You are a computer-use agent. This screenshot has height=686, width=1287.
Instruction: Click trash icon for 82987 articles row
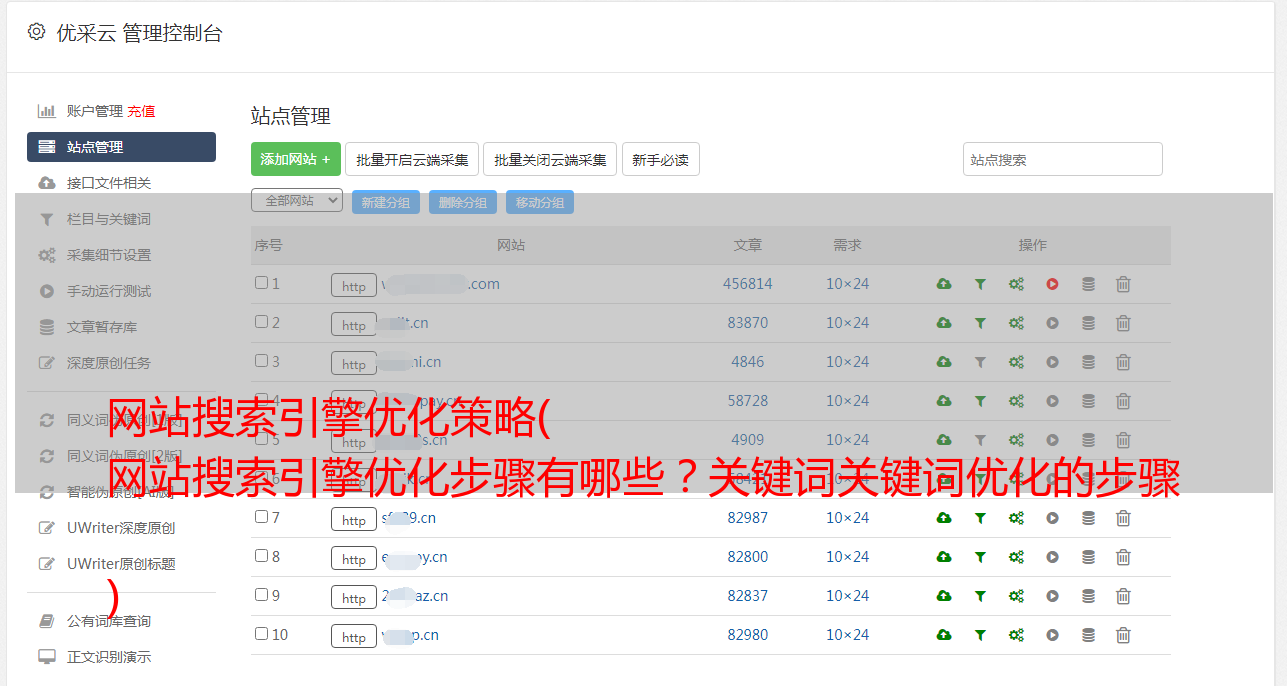pos(1123,518)
